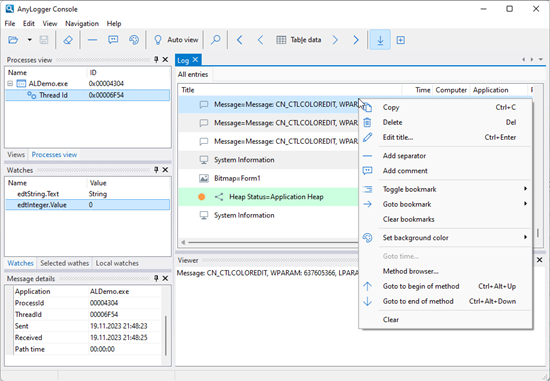This screenshot has height=381, width=550.
Task: Select edtString.Text watch row
Action: point(88,194)
